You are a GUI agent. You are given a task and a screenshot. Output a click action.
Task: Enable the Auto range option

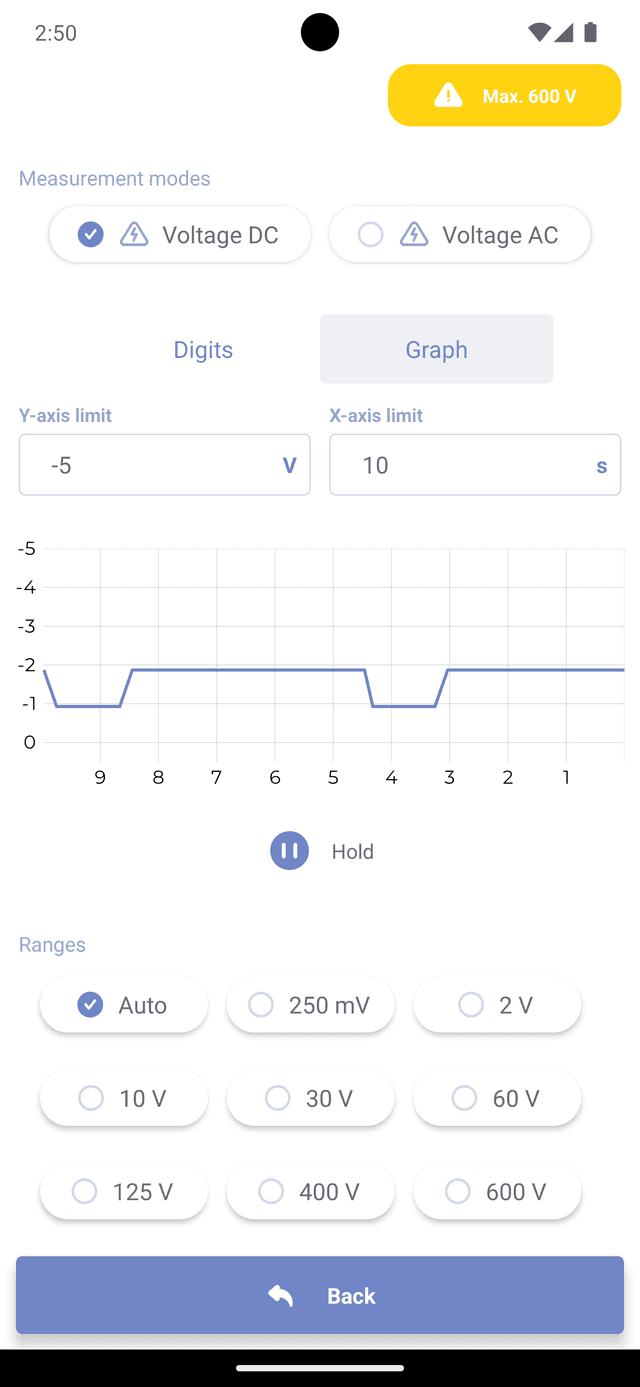[x=124, y=1005]
